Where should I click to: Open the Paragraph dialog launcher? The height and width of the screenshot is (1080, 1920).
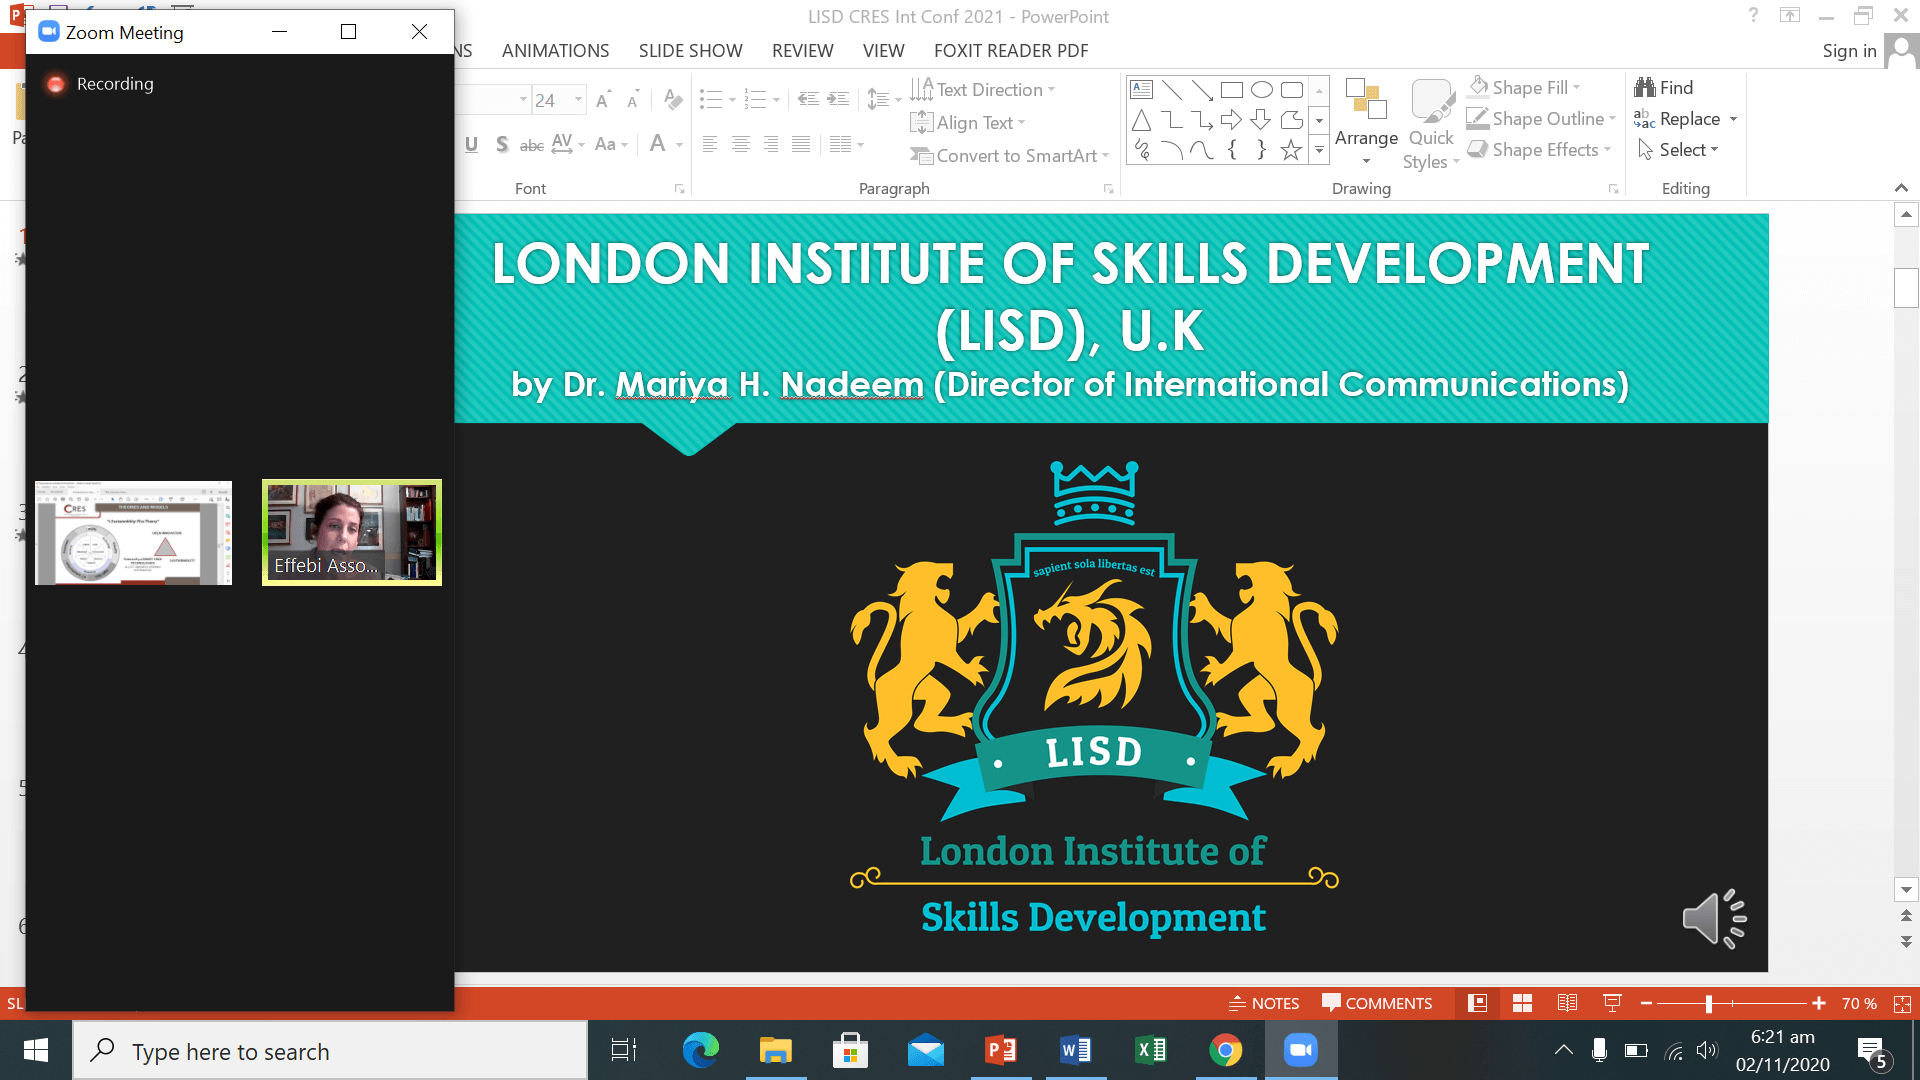point(1108,189)
